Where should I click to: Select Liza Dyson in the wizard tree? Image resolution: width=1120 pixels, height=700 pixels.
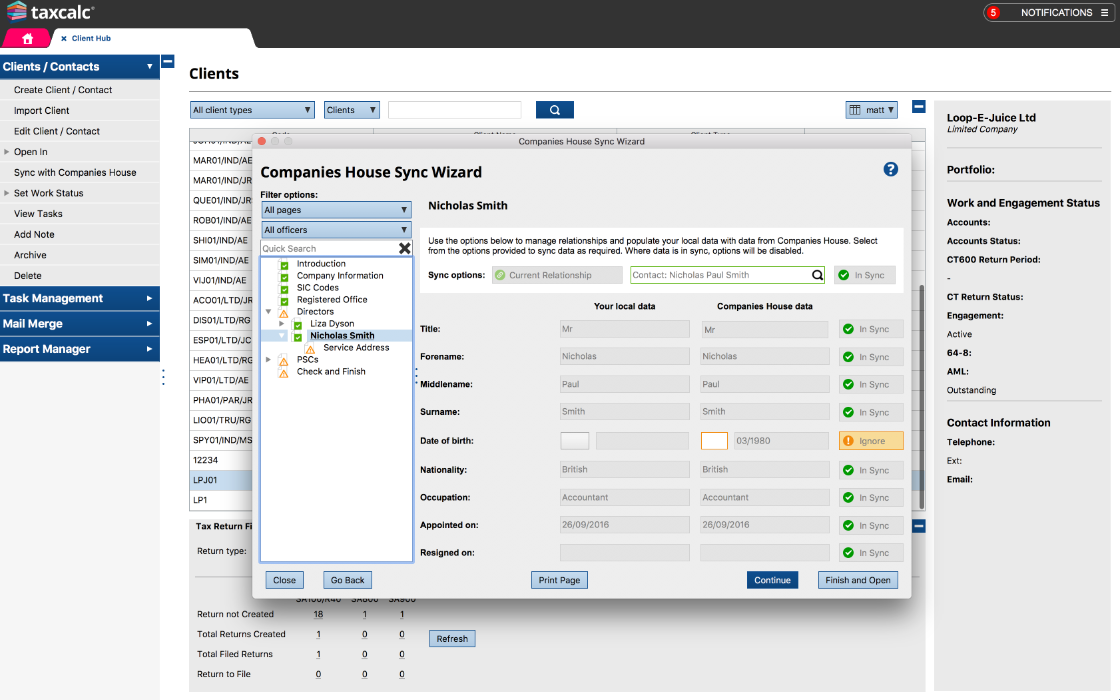coord(332,324)
